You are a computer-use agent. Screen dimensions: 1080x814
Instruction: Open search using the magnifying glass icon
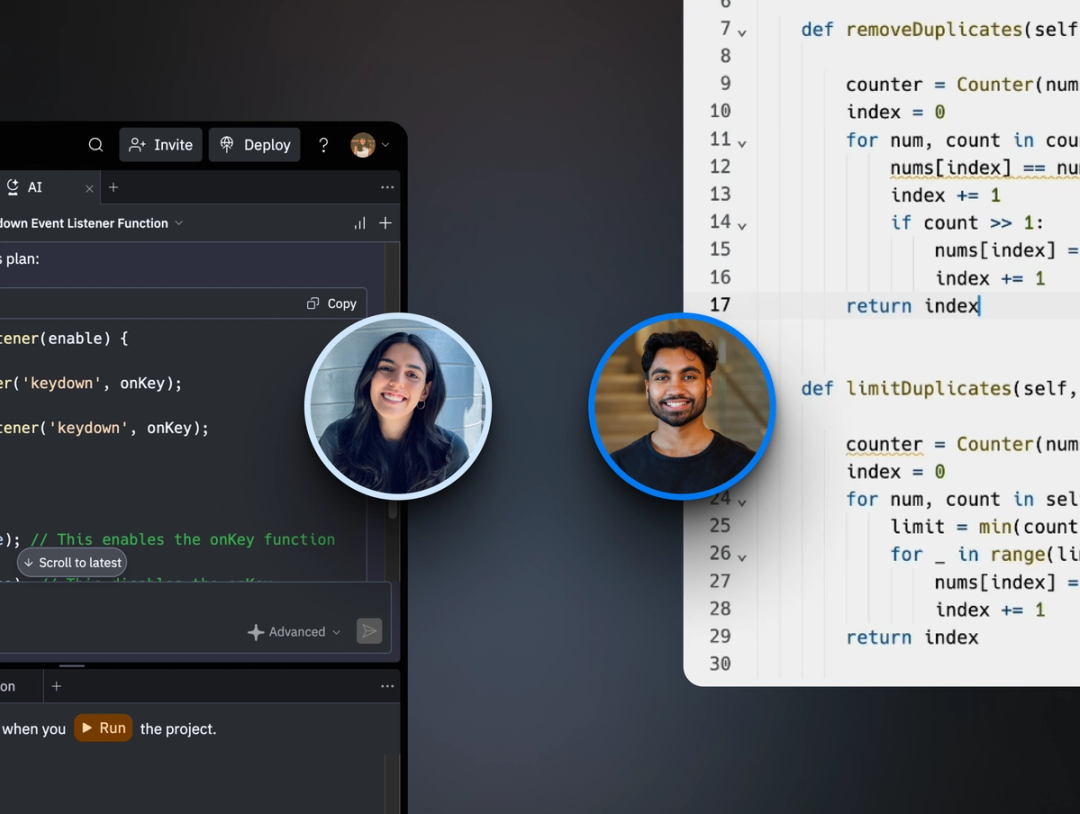coord(95,144)
